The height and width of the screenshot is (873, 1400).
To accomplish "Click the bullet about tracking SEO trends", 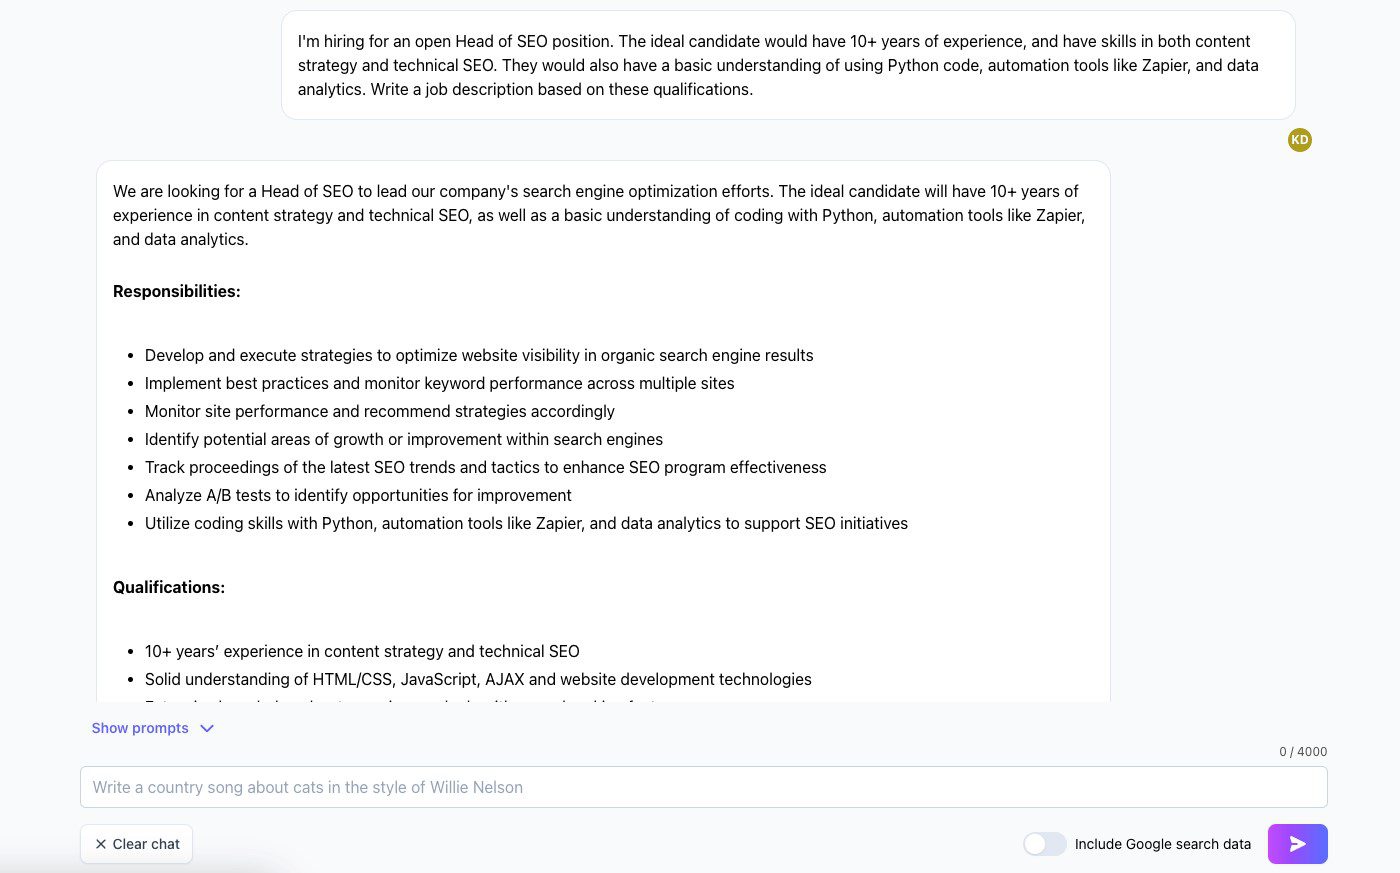I will tap(485, 467).
